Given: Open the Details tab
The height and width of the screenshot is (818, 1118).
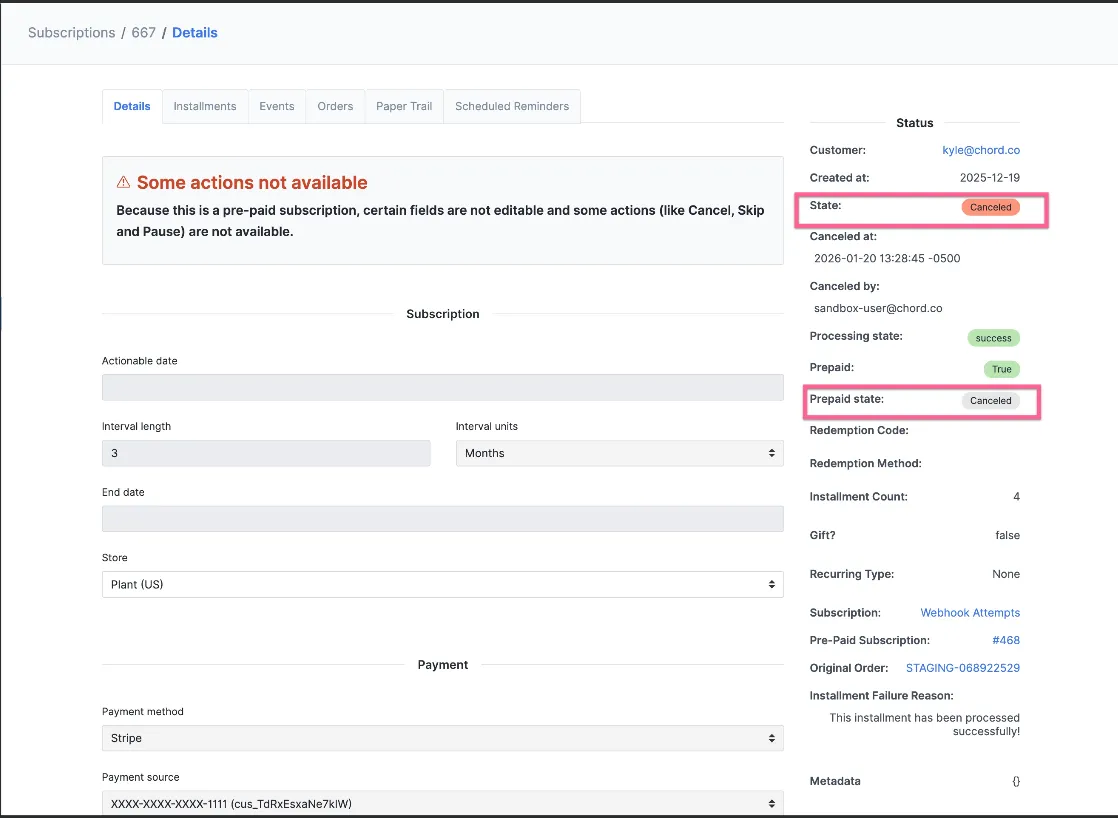Looking at the screenshot, I should click(132, 106).
